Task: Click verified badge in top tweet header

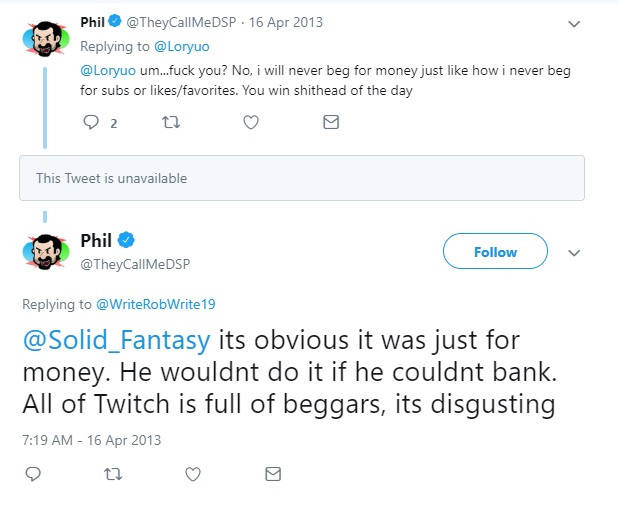Action: pos(115,21)
